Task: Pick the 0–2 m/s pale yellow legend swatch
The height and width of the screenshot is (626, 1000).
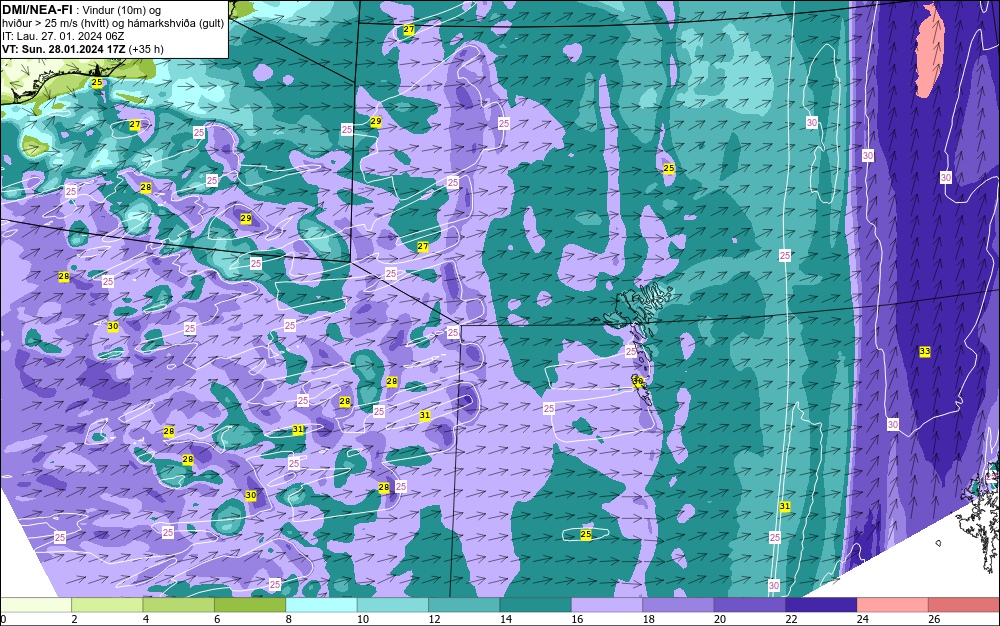Action: [x=36, y=605]
